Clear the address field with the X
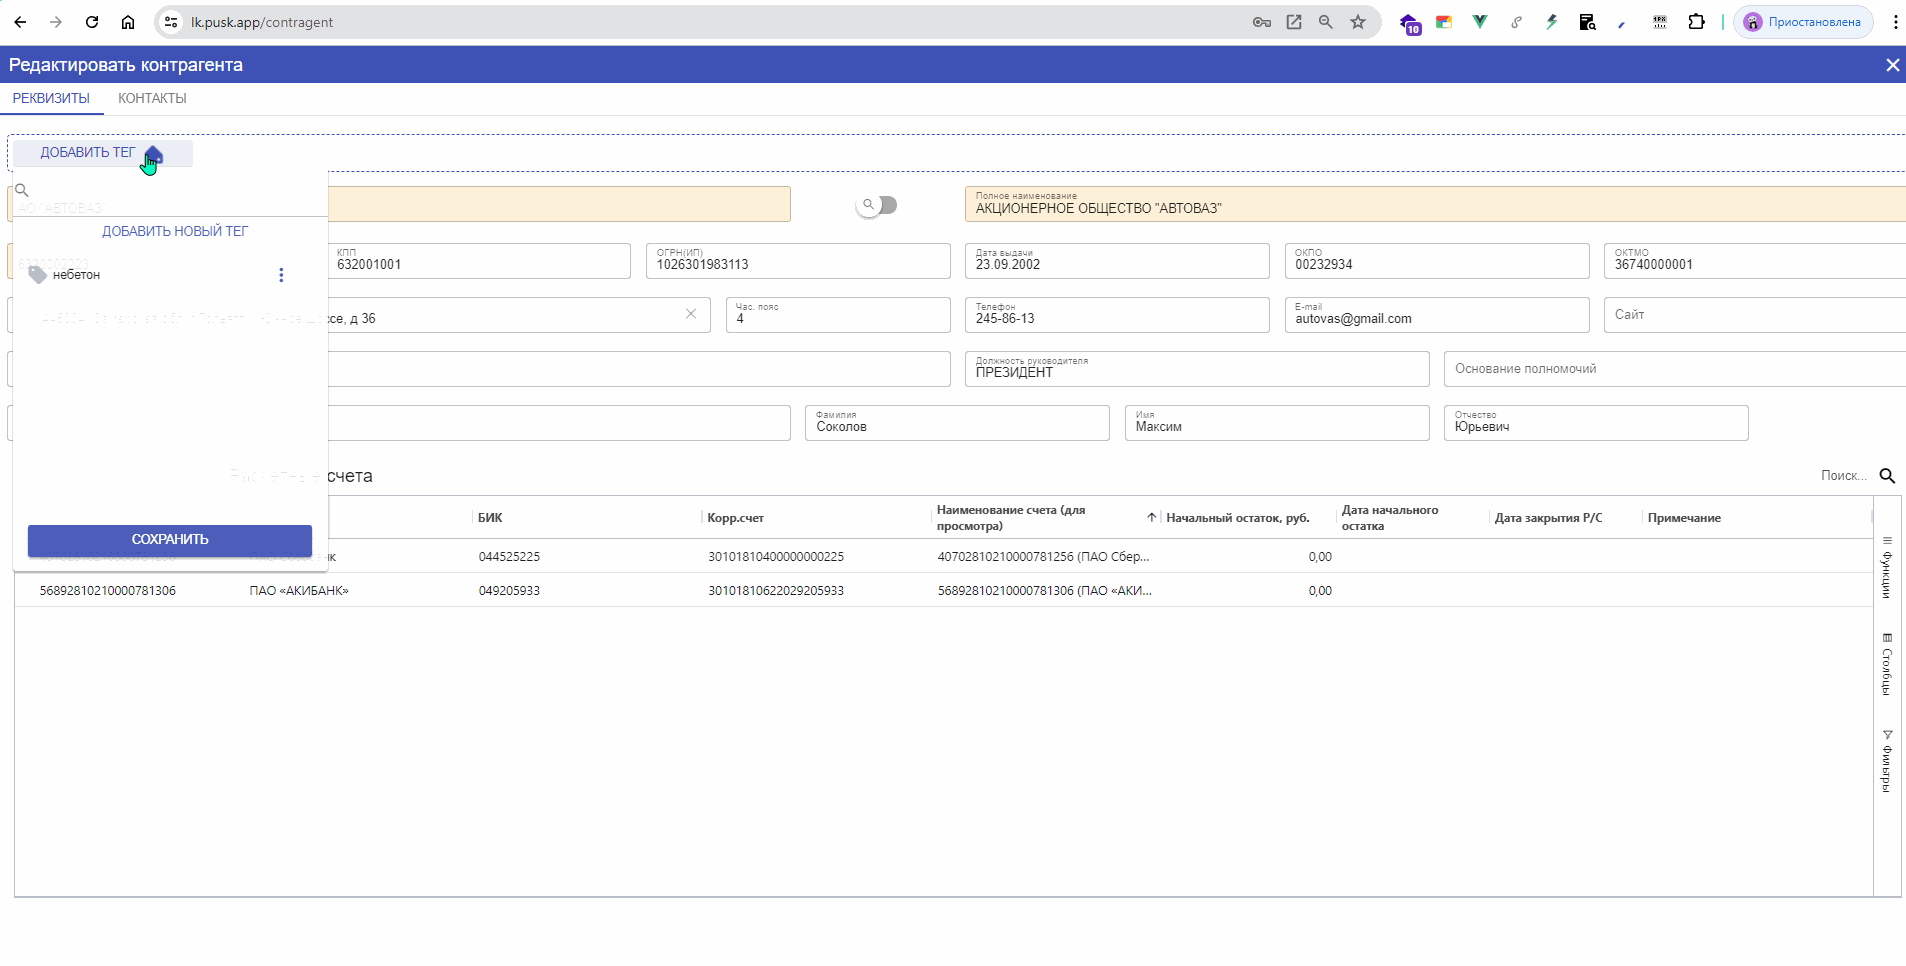Screen dimensions: 1906x966 pos(691,314)
